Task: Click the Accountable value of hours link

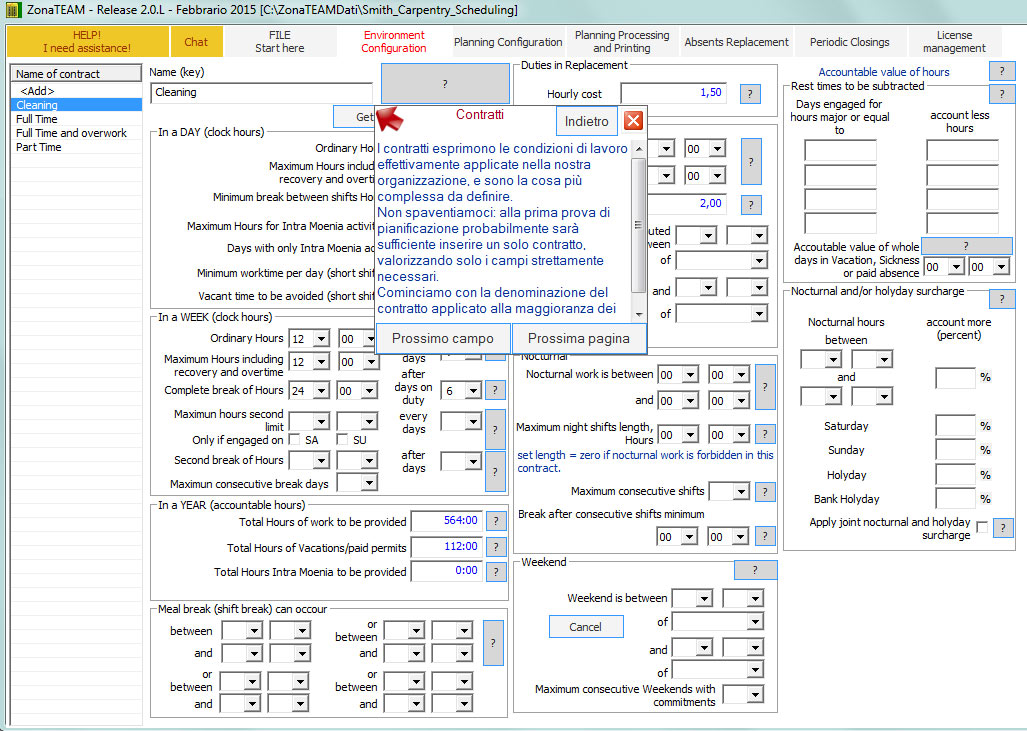Action: [884, 72]
